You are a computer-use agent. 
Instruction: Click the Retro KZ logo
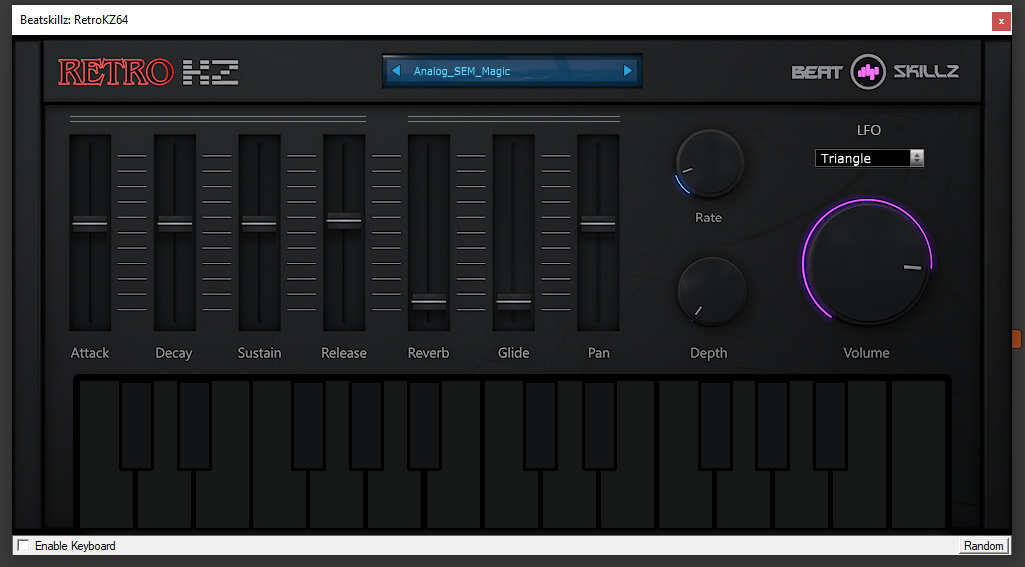pos(148,72)
